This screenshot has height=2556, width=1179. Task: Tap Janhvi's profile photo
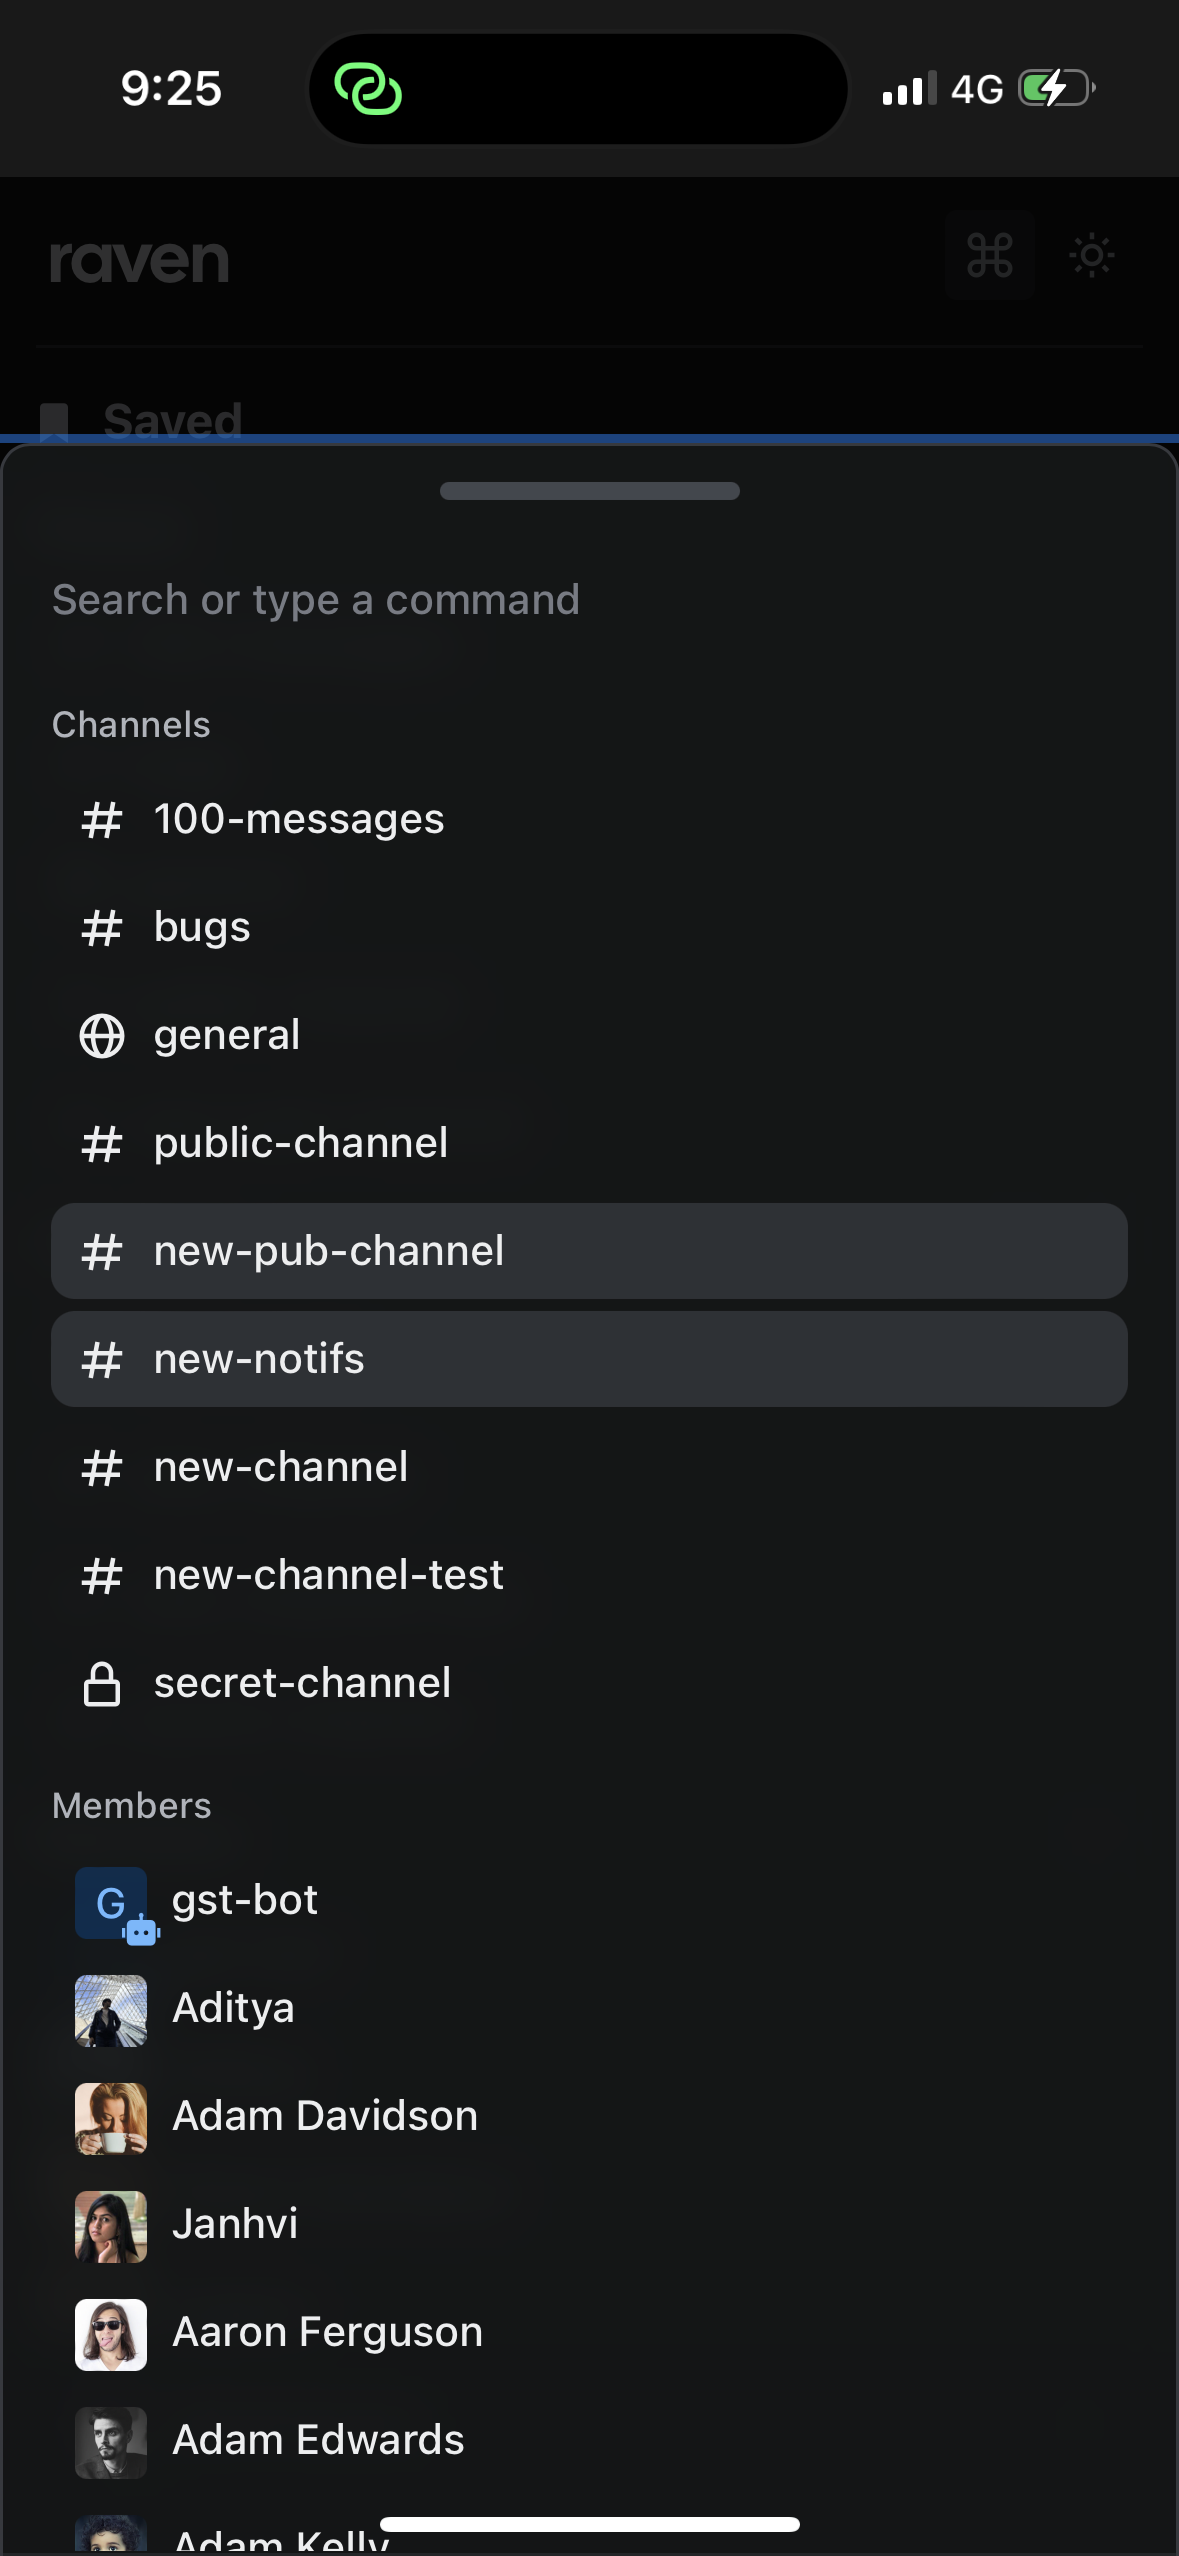pyautogui.click(x=111, y=2226)
